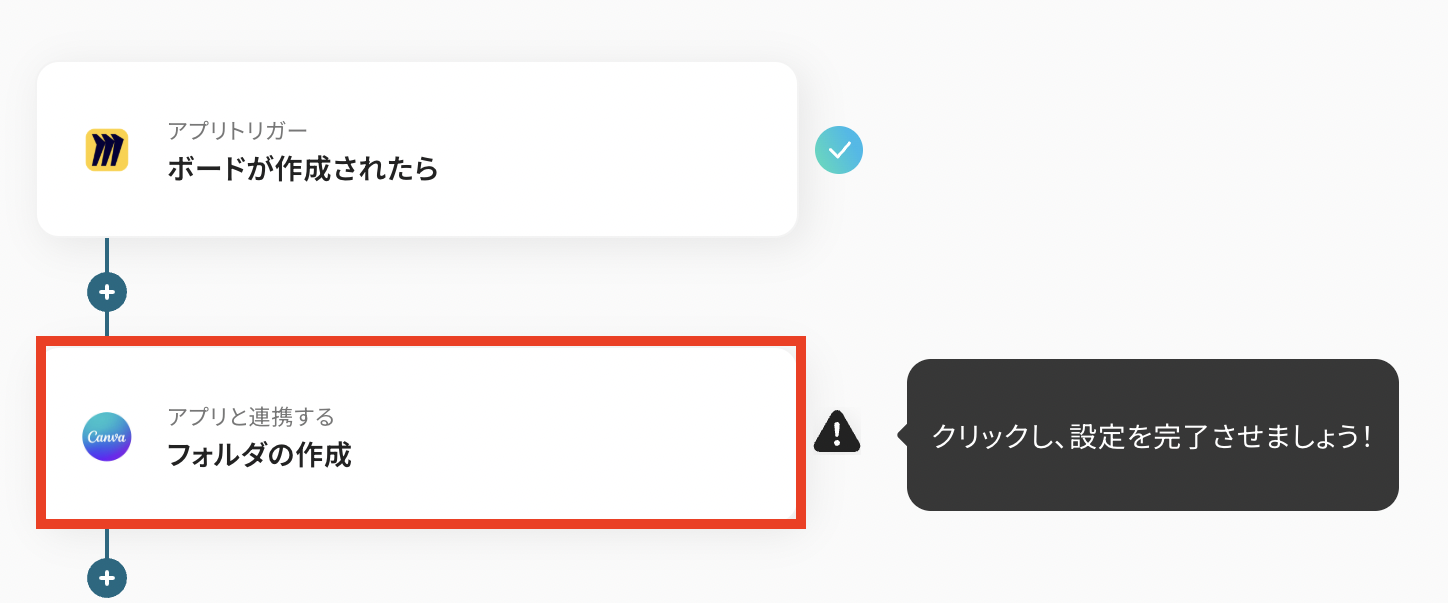The image size is (1448, 603).
Task: Select the ボードが作成されたら title text
Action: pos(302,169)
